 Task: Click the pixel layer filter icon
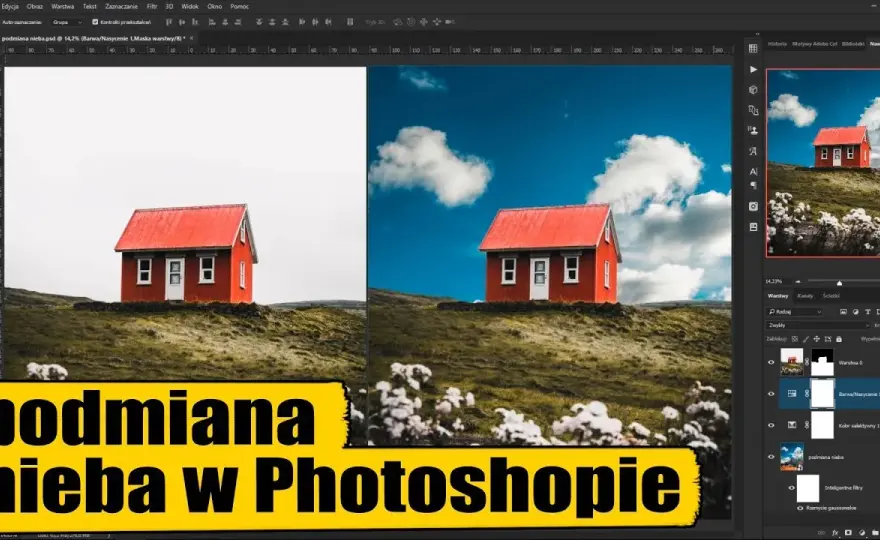click(x=843, y=312)
